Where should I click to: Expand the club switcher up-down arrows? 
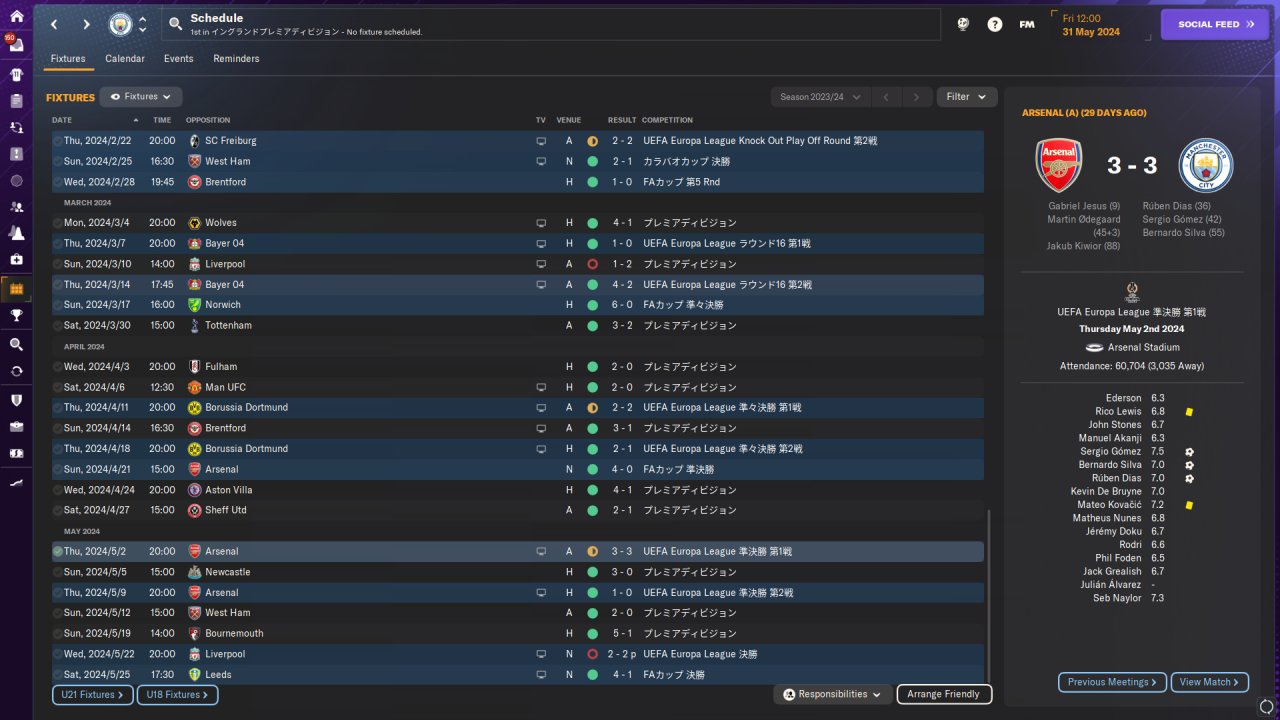point(143,24)
